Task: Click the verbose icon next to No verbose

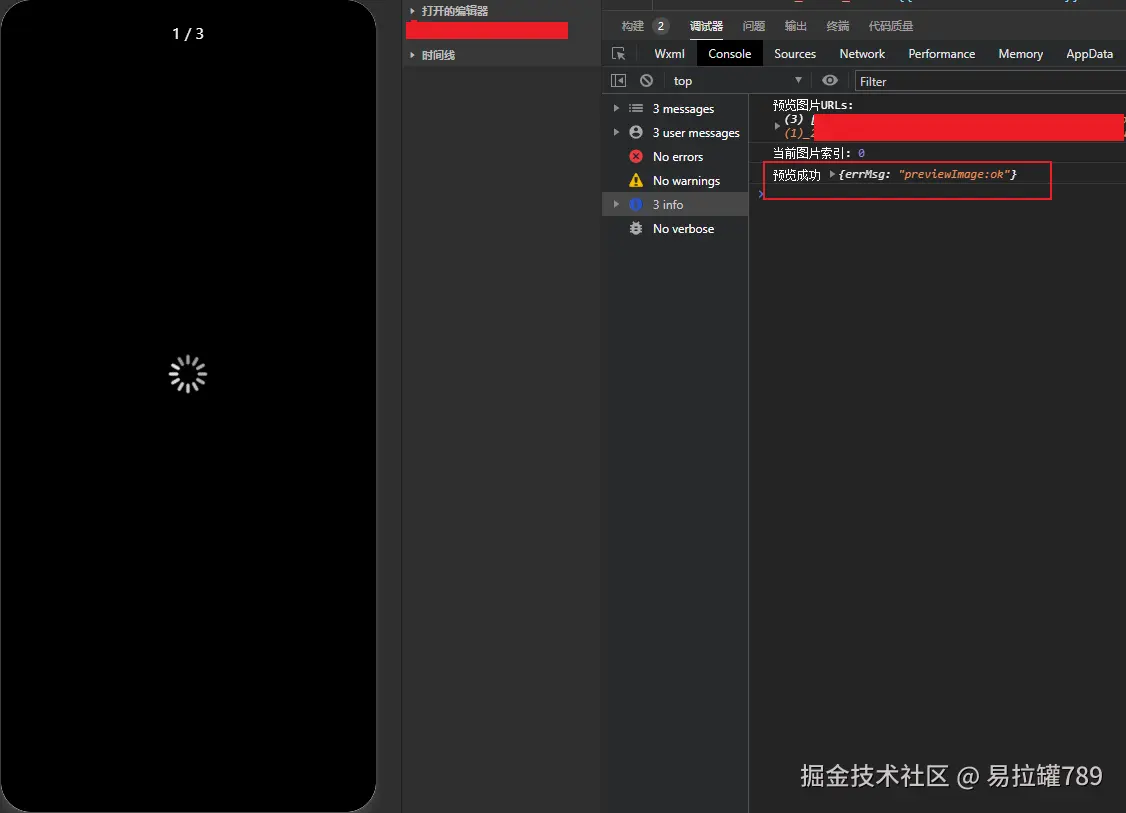Action: [636, 228]
